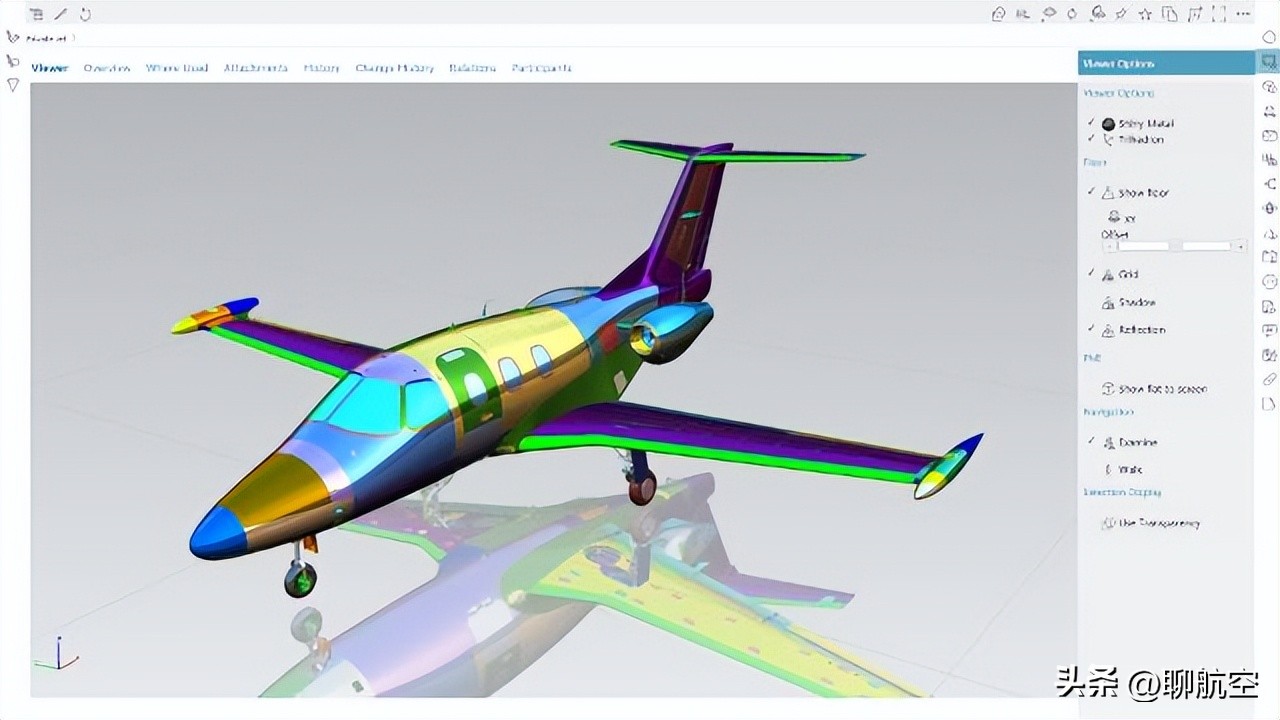
Task: Select the Home view icon in the top toolbar
Action: (1000, 14)
